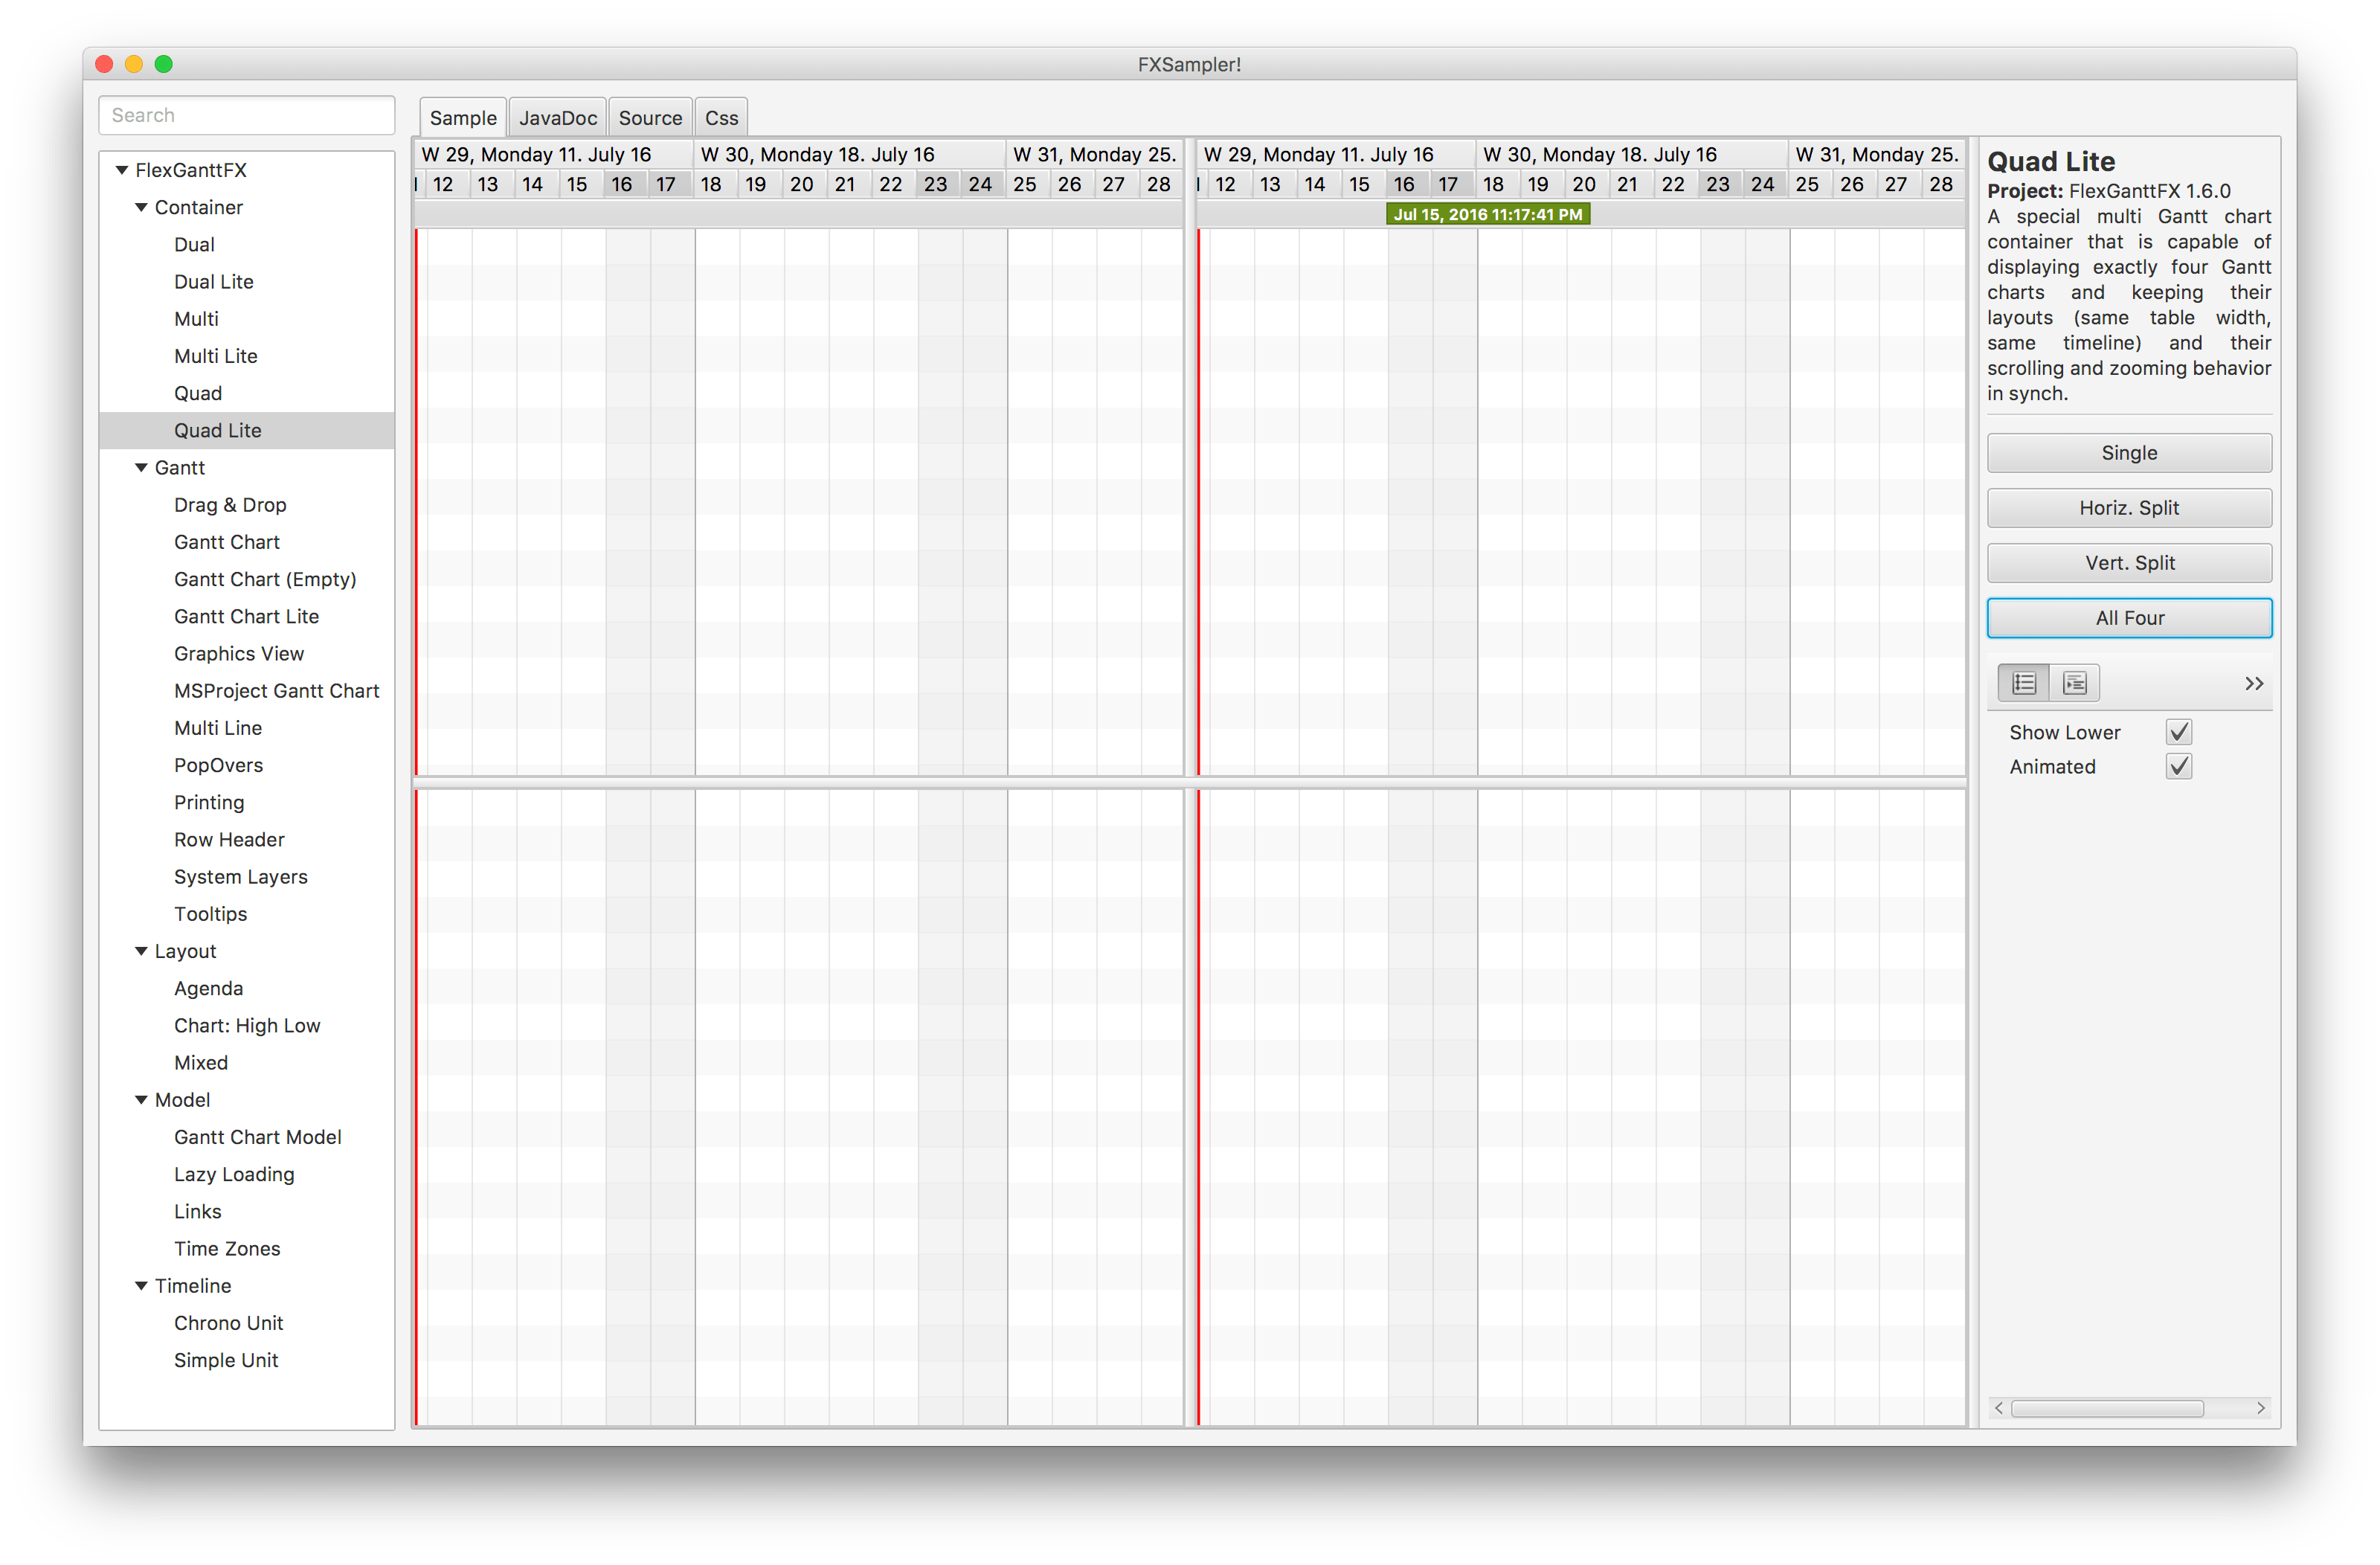Select the categorized property view icon
The height and width of the screenshot is (1565, 2380).
[2074, 683]
